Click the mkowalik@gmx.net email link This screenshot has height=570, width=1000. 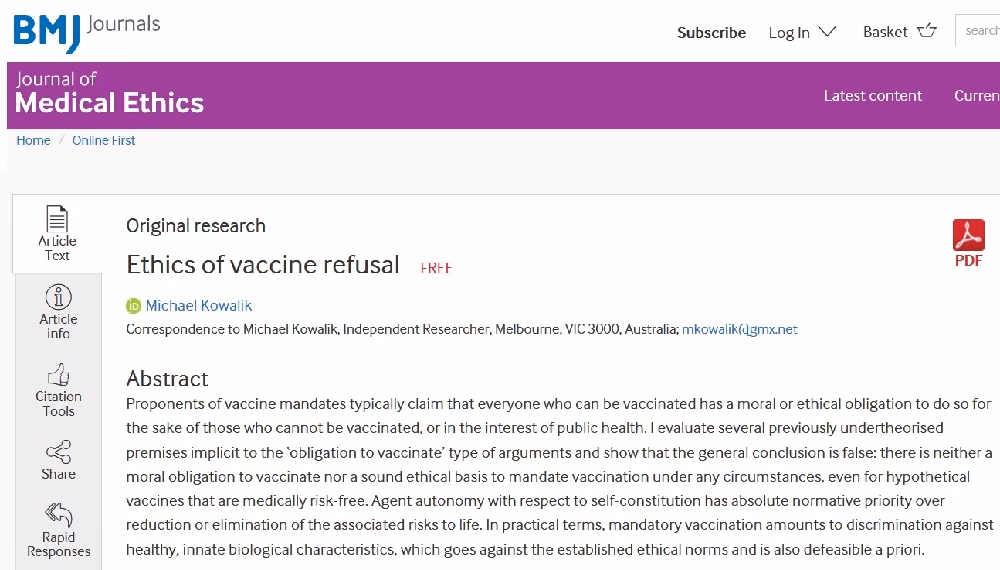[740, 330]
